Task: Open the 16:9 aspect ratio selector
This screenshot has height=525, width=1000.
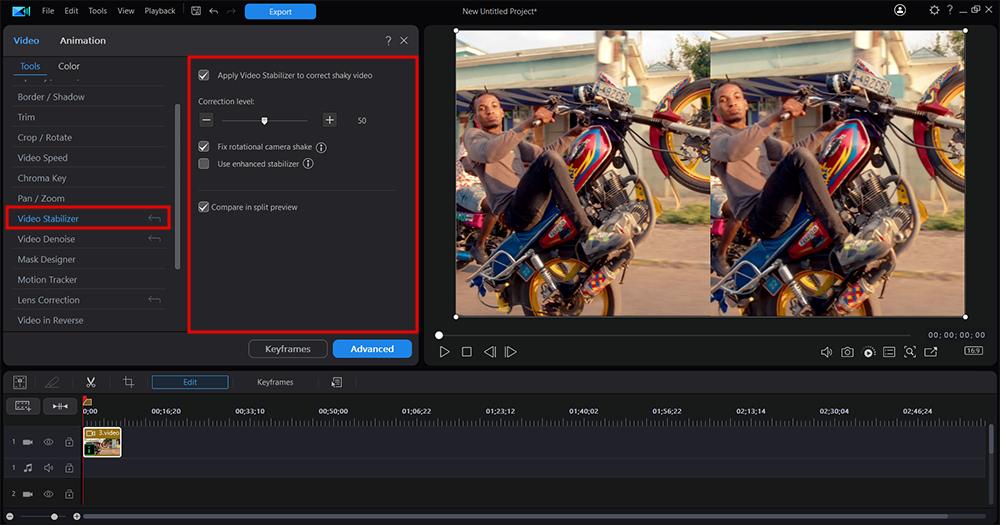Action: tap(973, 351)
